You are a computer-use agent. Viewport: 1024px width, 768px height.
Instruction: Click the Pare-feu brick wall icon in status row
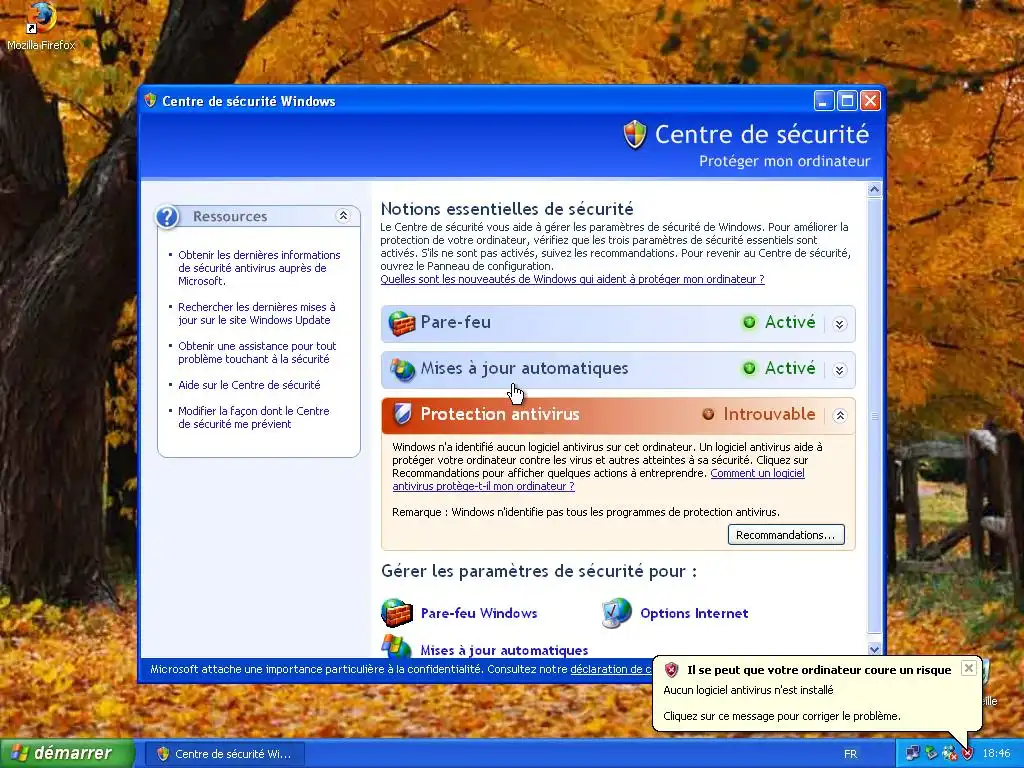tap(402, 323)
